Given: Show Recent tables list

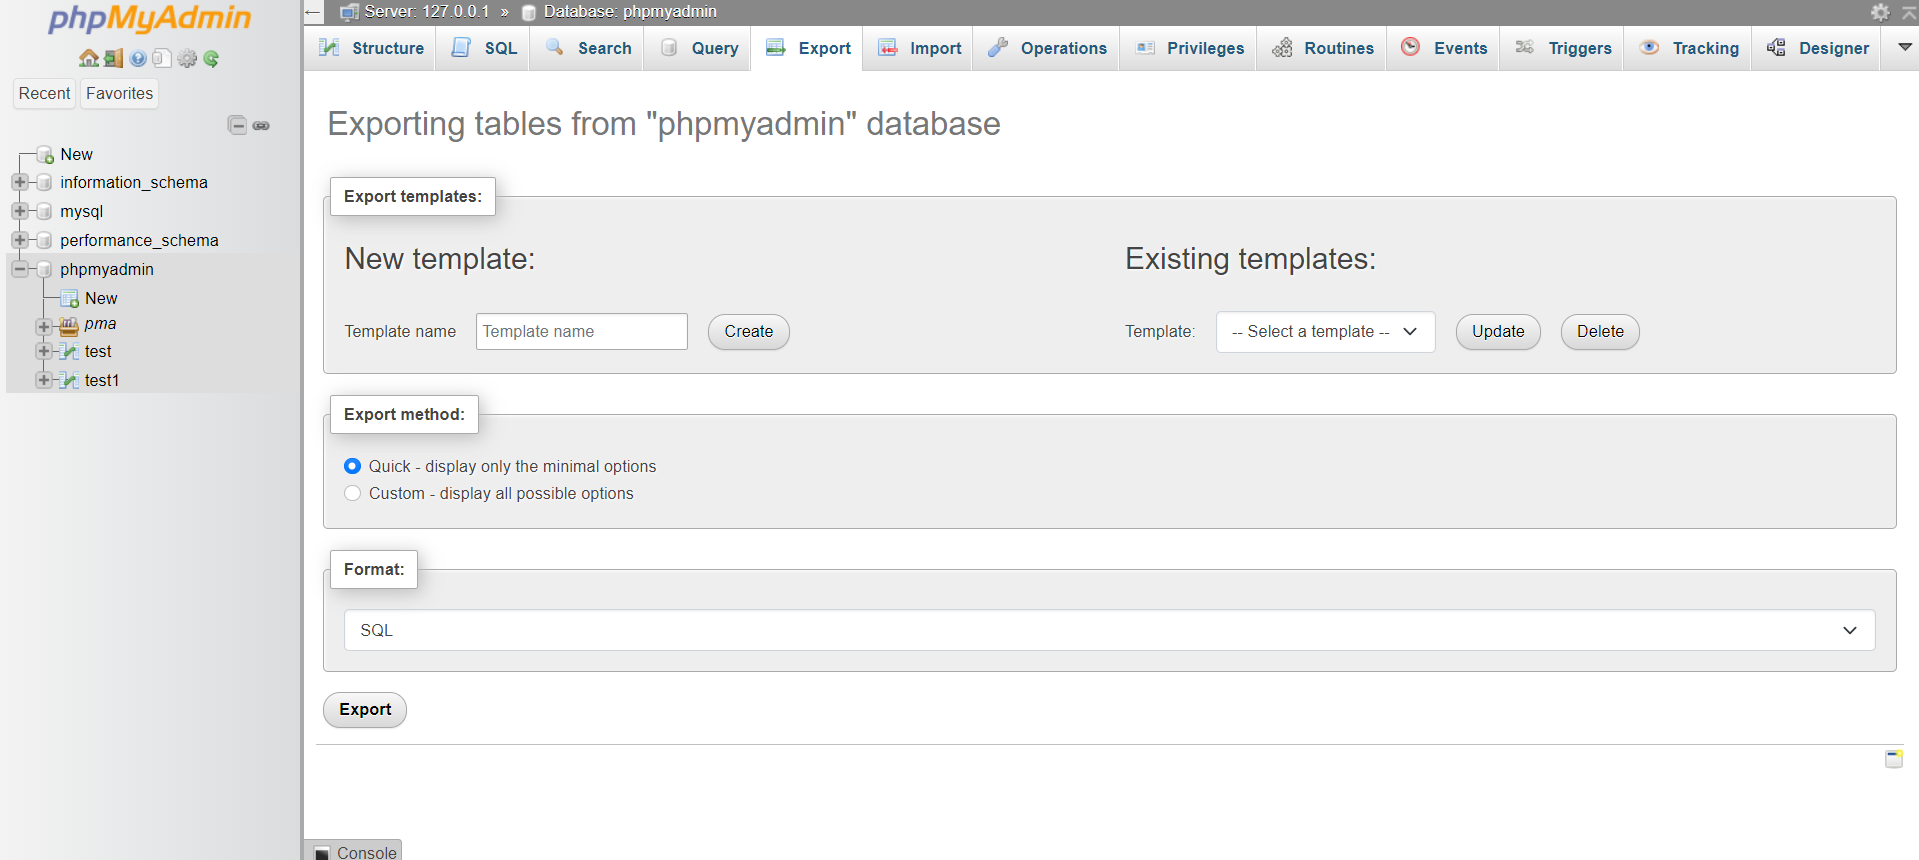Looking at the screenshot, I should tap(45, 93).
